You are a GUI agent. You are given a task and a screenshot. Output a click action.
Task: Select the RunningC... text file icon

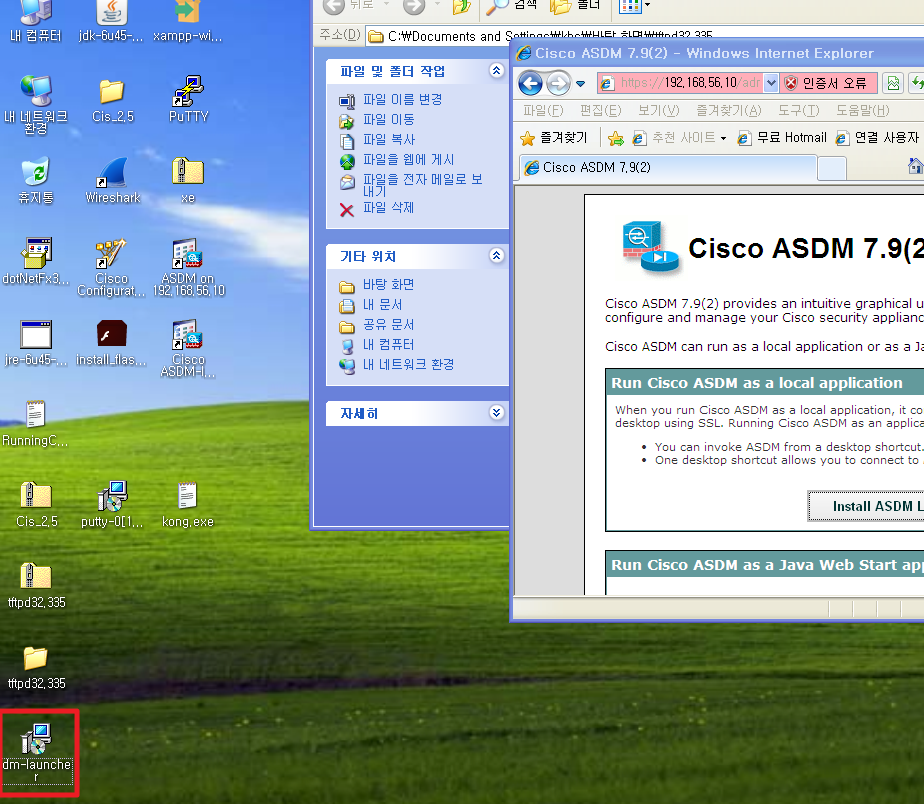[35, 423]
